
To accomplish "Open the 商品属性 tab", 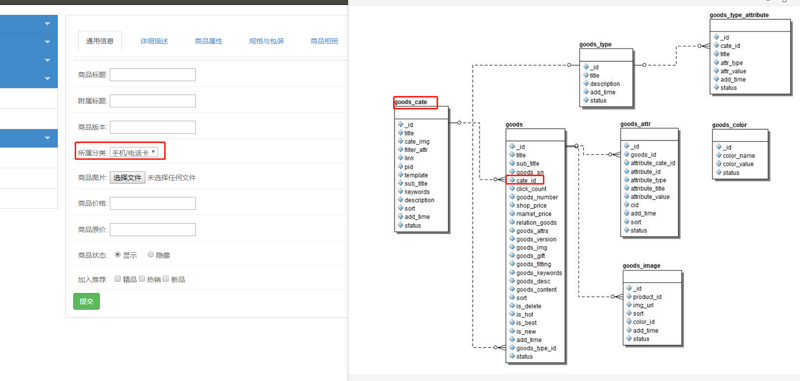I will tap(209, 41).
